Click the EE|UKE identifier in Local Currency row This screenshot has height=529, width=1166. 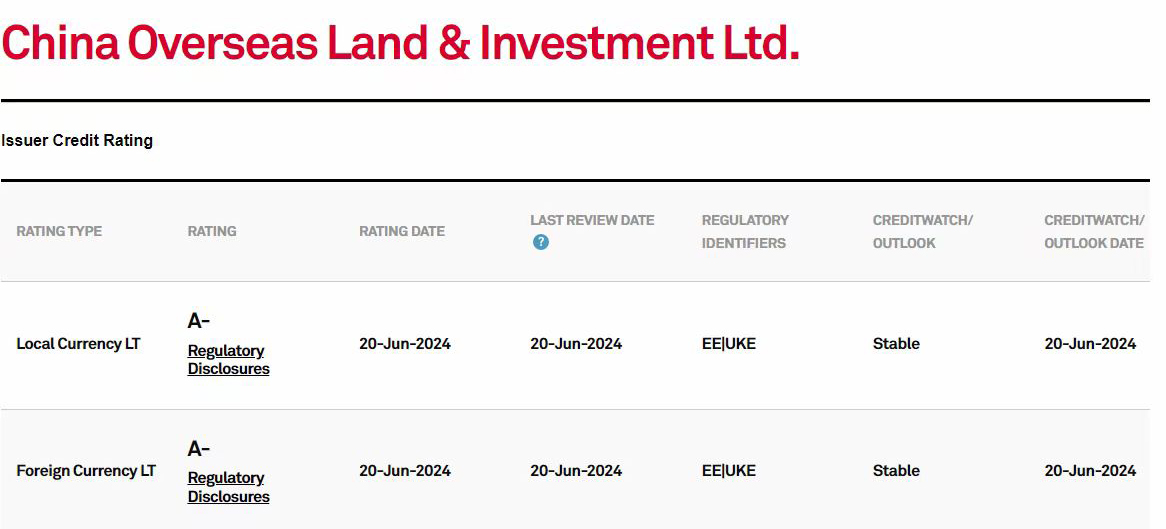tap(729, 344)
